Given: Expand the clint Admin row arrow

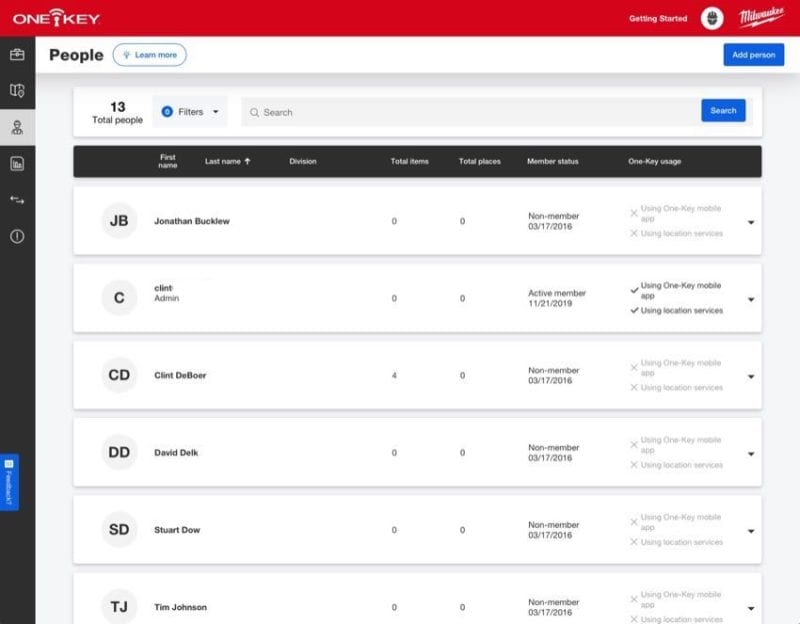Looking at the screenshot, I should point(751,299).
